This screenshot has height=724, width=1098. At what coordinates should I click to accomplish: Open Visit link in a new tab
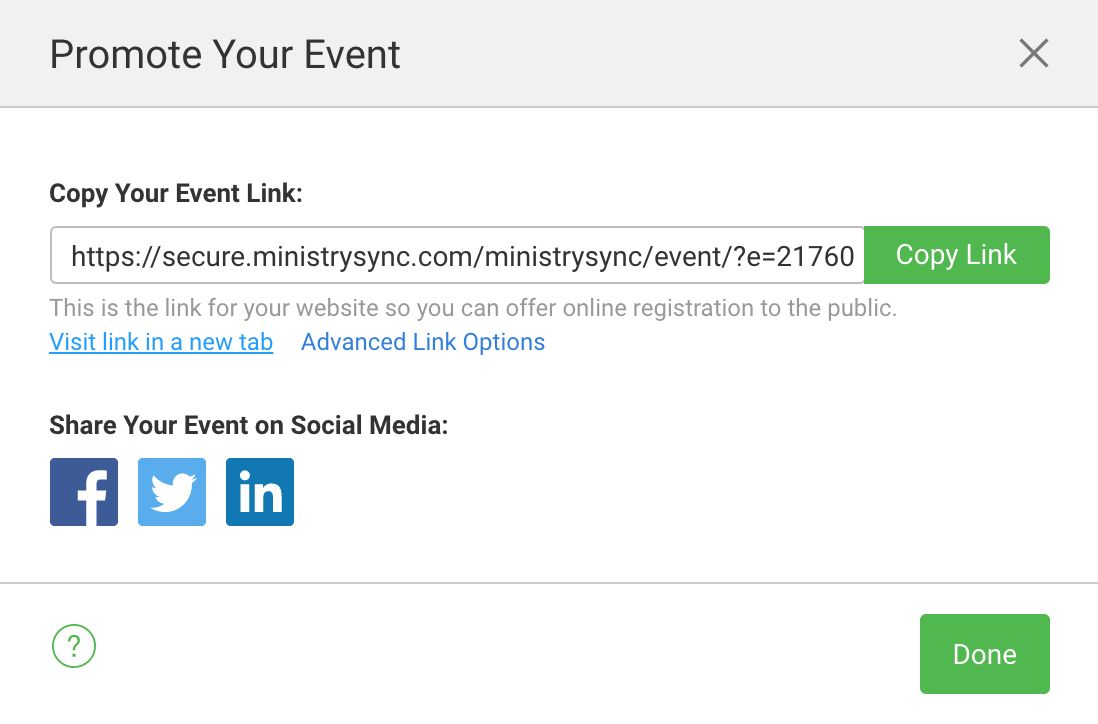[x=161, y=342]
